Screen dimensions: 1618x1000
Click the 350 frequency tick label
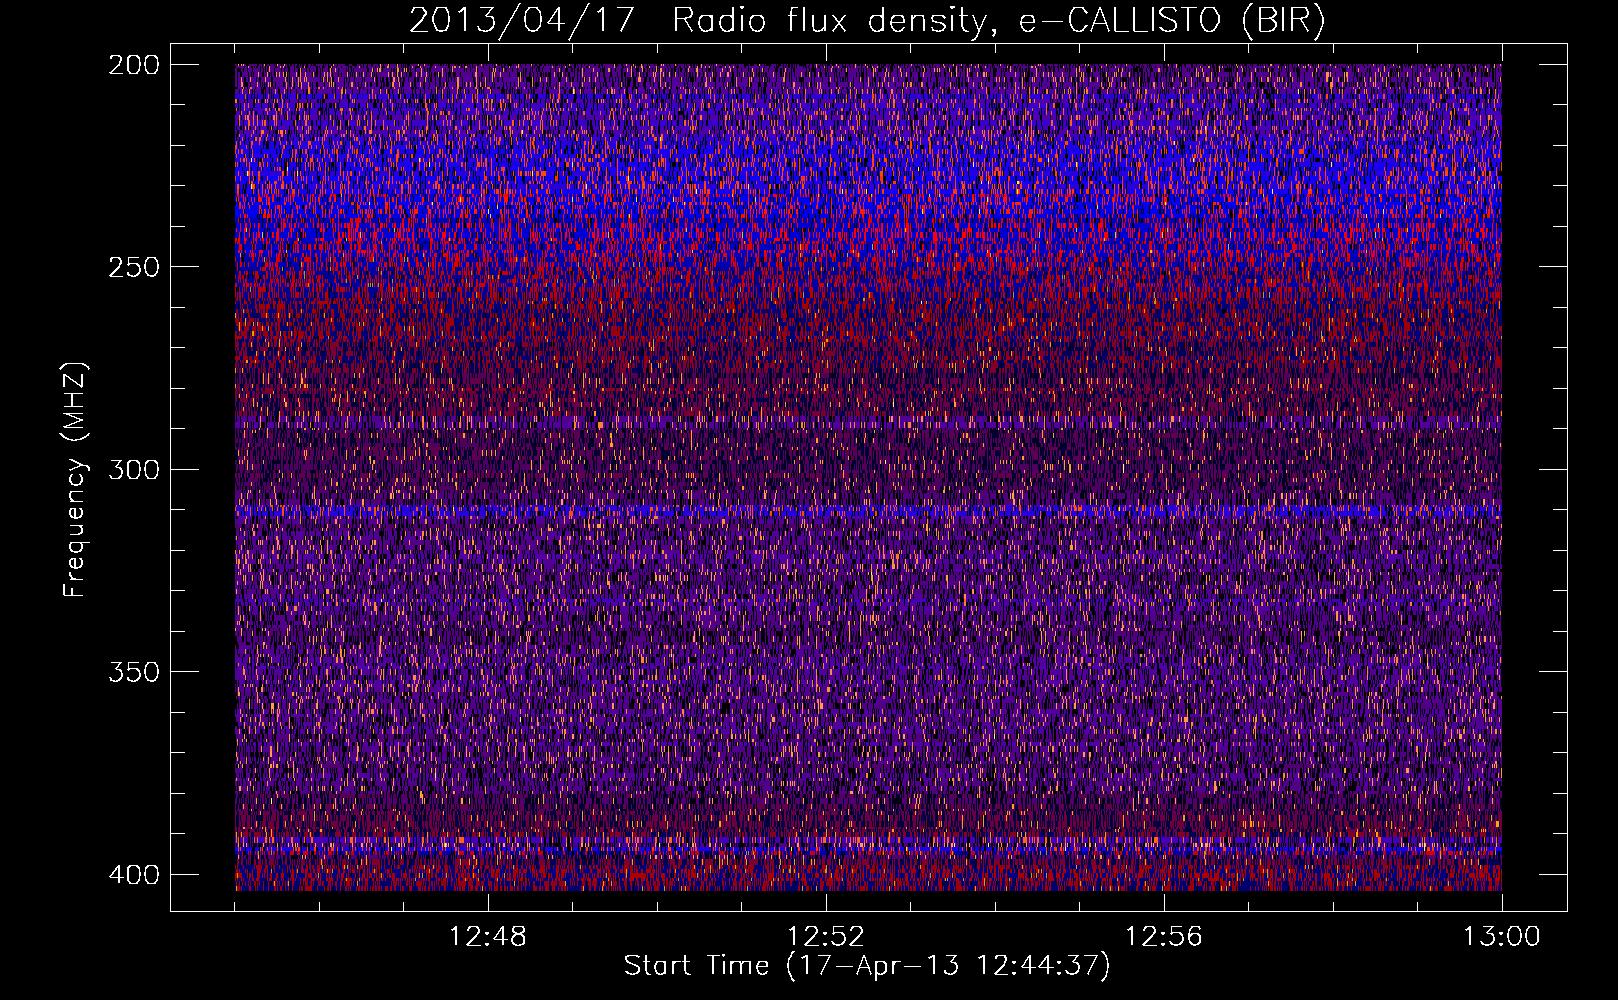click(133, 672)
